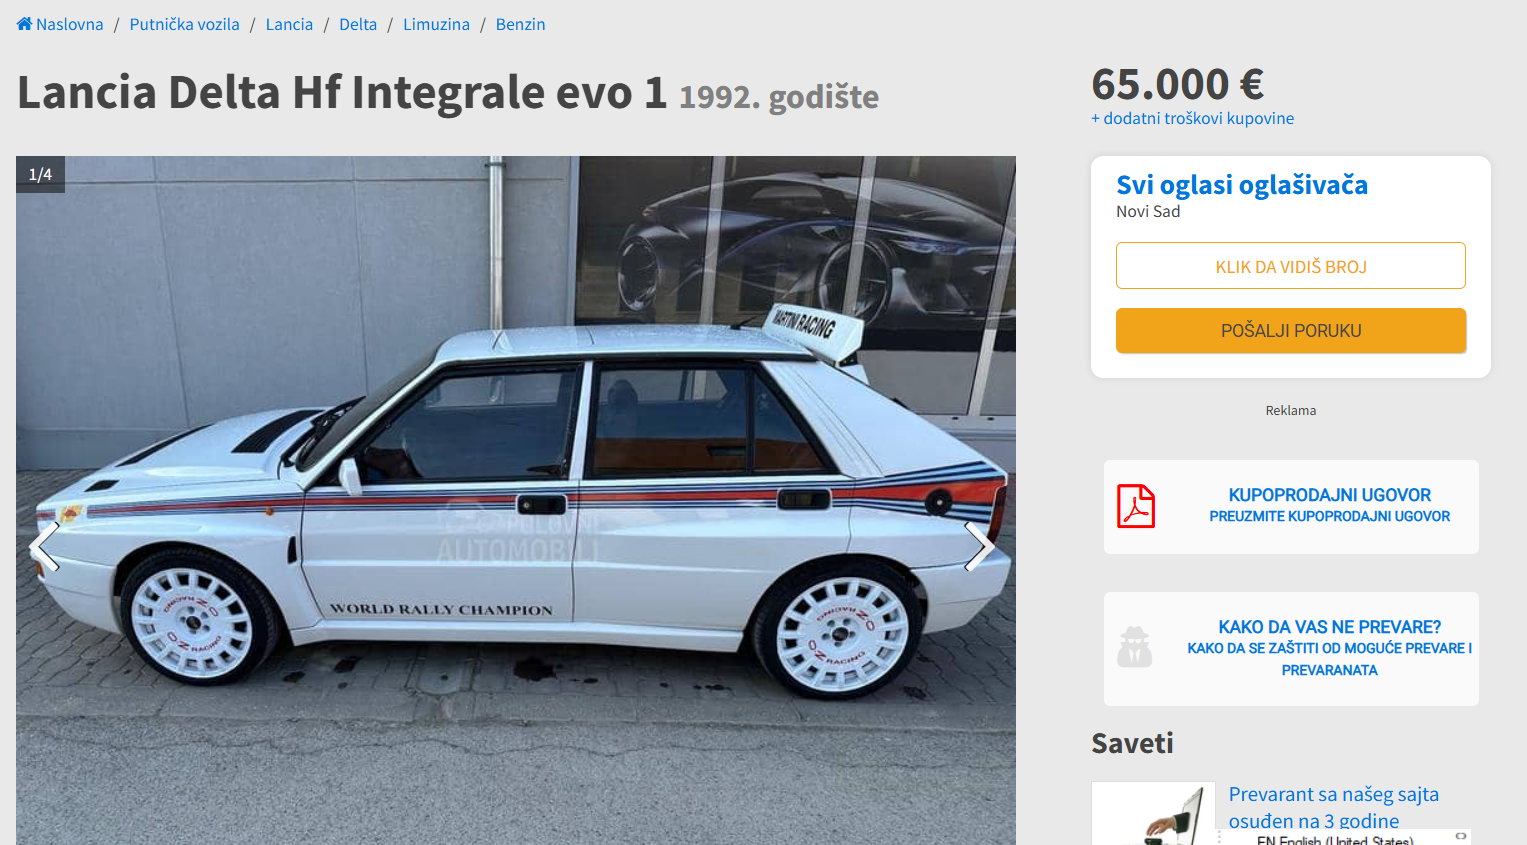1527x845 pixels.
Task: Click the Saveti article thumbnail image
Action: click(x=1153, y=813)
